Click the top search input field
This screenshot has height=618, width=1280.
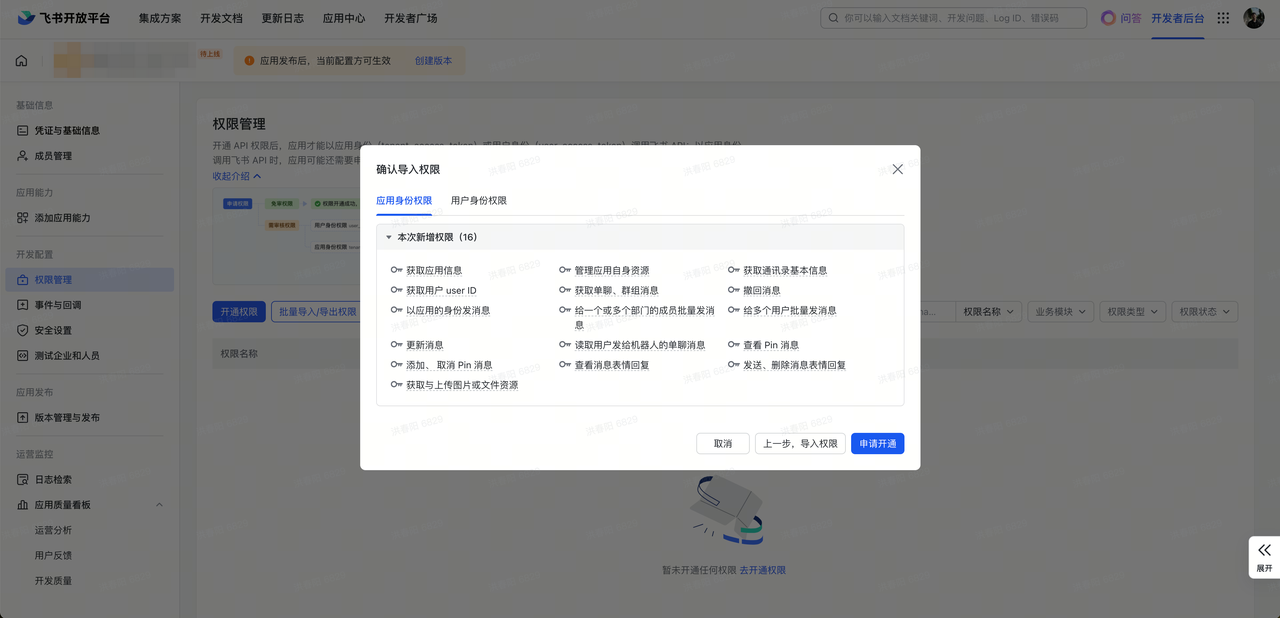953,18
